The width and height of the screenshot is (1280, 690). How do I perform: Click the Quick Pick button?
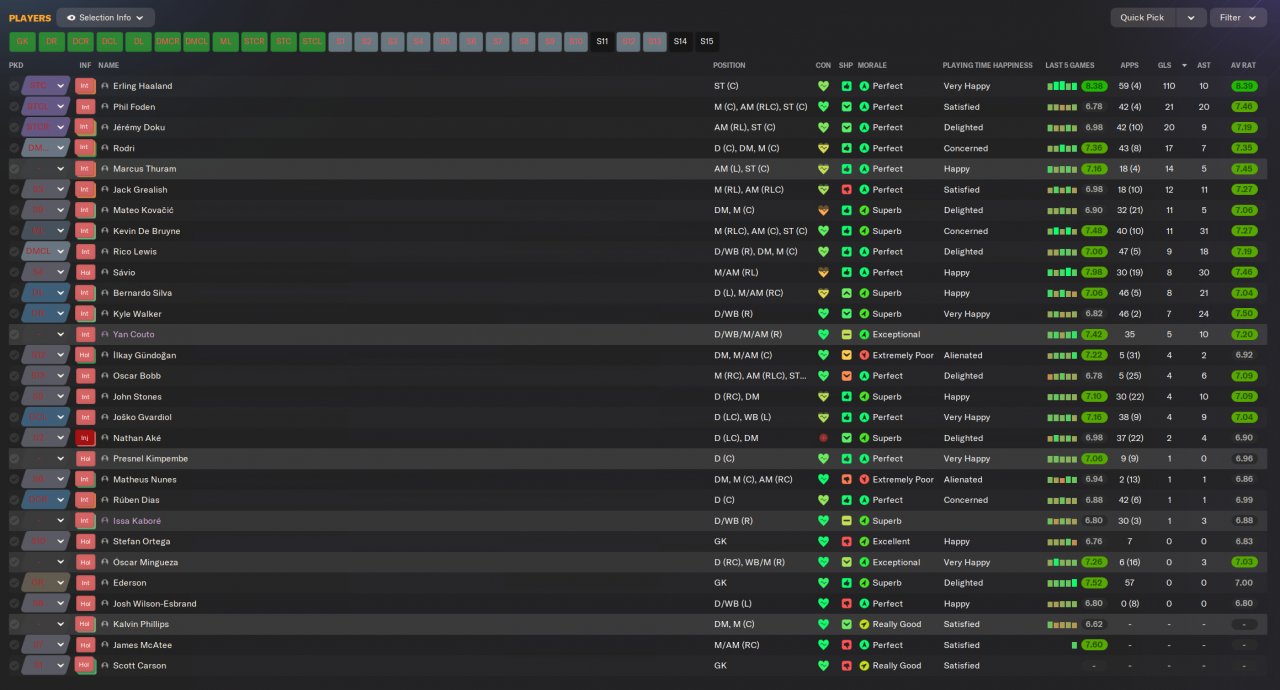[1142, 18]
